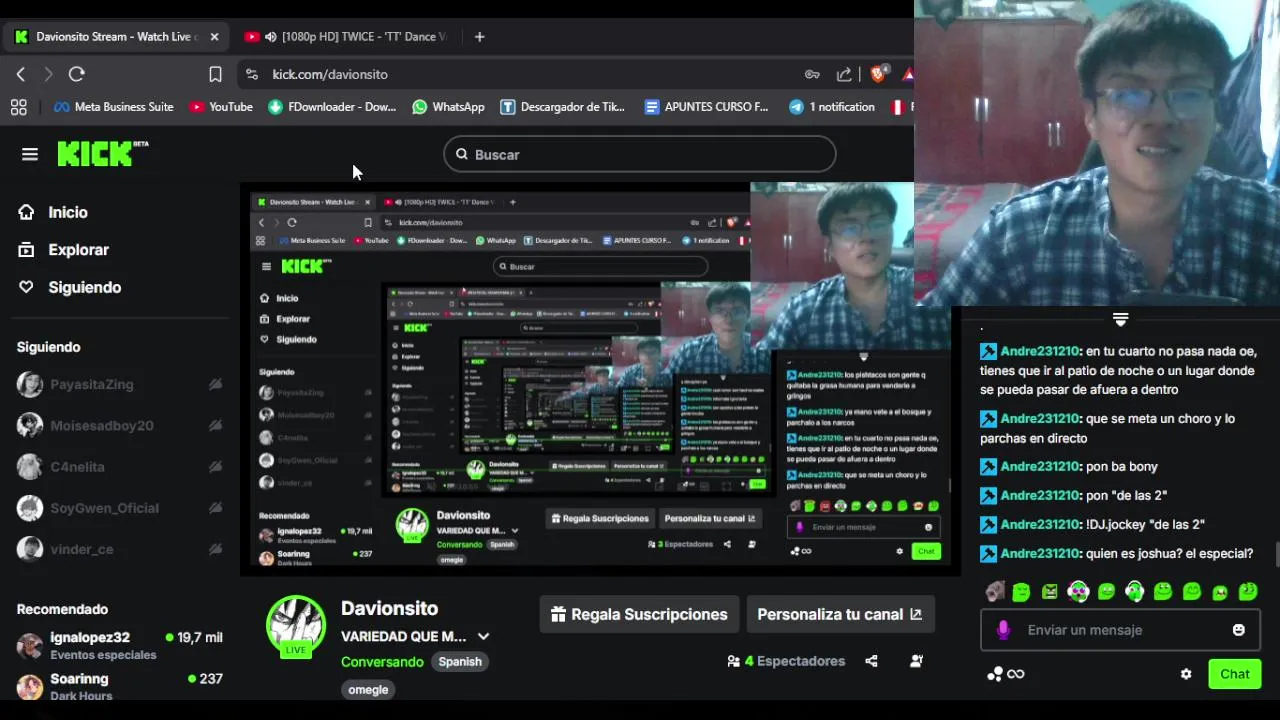The width and height of the screenshot is (1280, 720).
Task: Open chat settings gear
Action: coord(1186,674)
